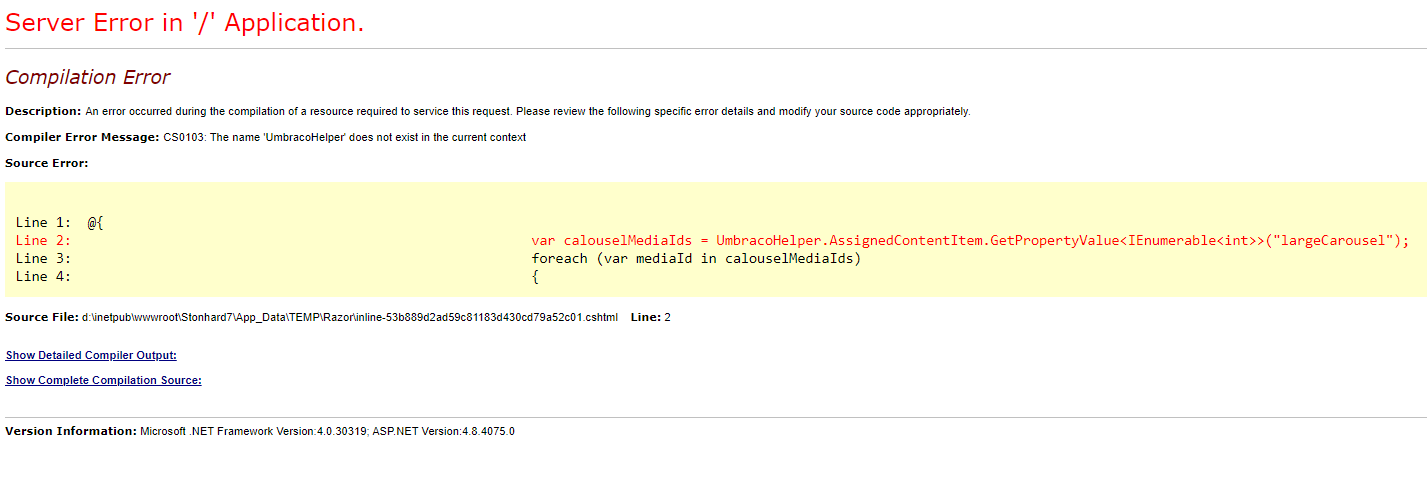Click the Compiler Error Message label

click(82, 137)
